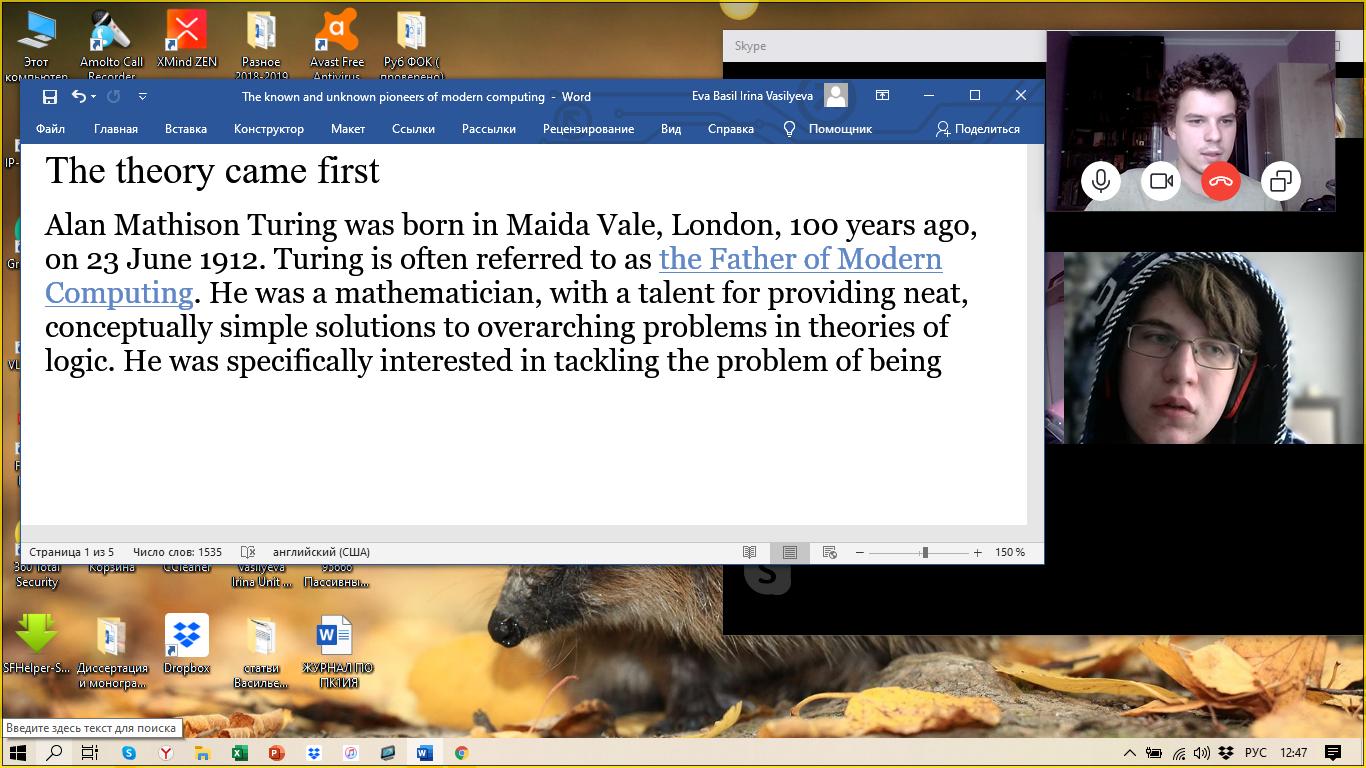Expand the undo history dropdown arrow

94,97
